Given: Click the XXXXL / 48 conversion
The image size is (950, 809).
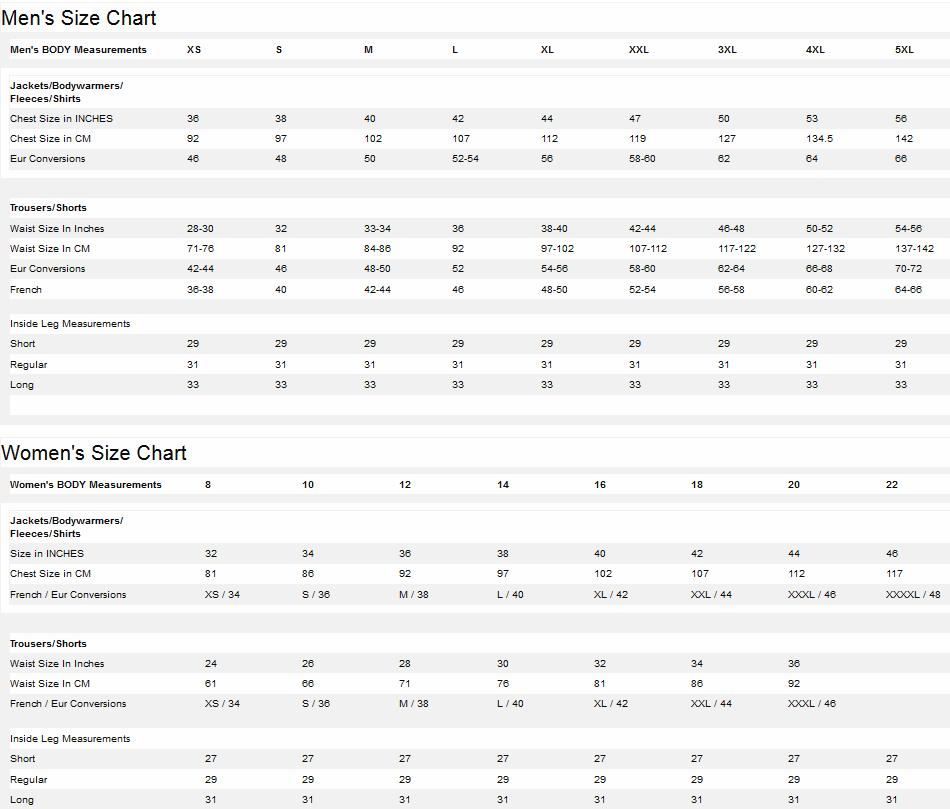Looking at the screenshot, I should coord(913,595).
